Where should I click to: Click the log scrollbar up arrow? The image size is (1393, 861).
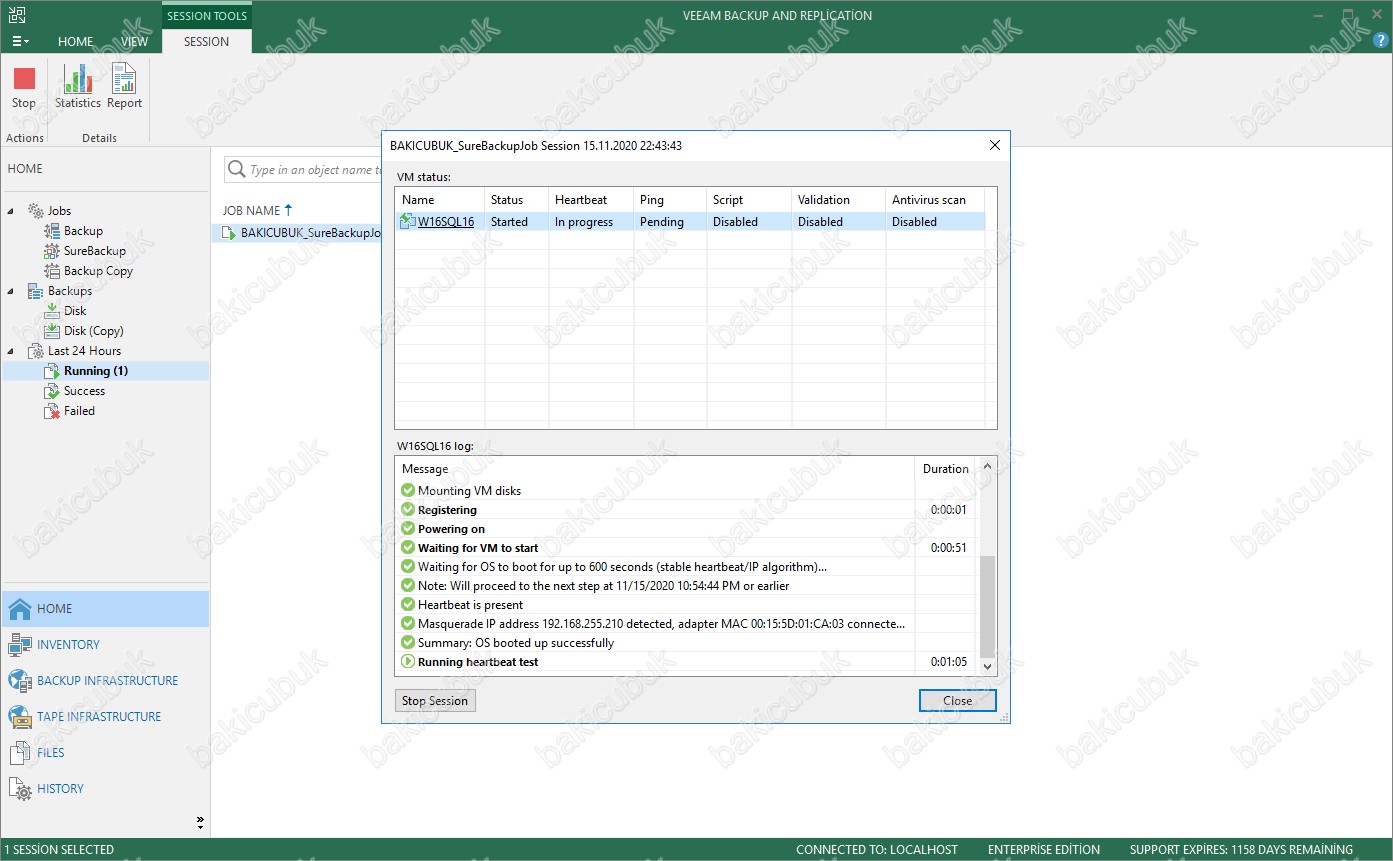tap(987, 467)
